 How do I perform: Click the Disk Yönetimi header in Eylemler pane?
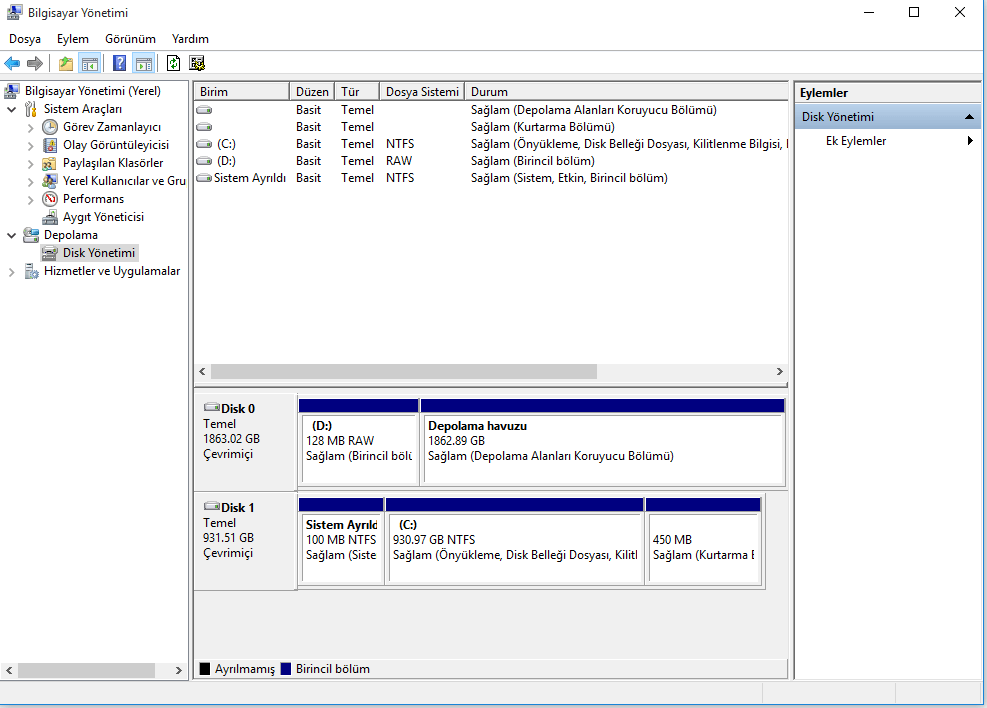pyautogui.click(x=888, y=116)
